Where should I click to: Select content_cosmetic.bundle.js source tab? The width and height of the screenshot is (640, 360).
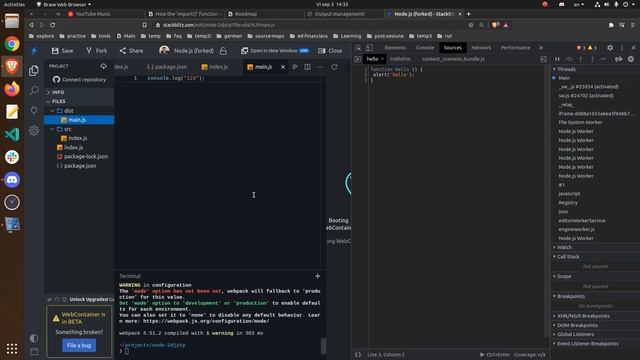click(453, 59)
